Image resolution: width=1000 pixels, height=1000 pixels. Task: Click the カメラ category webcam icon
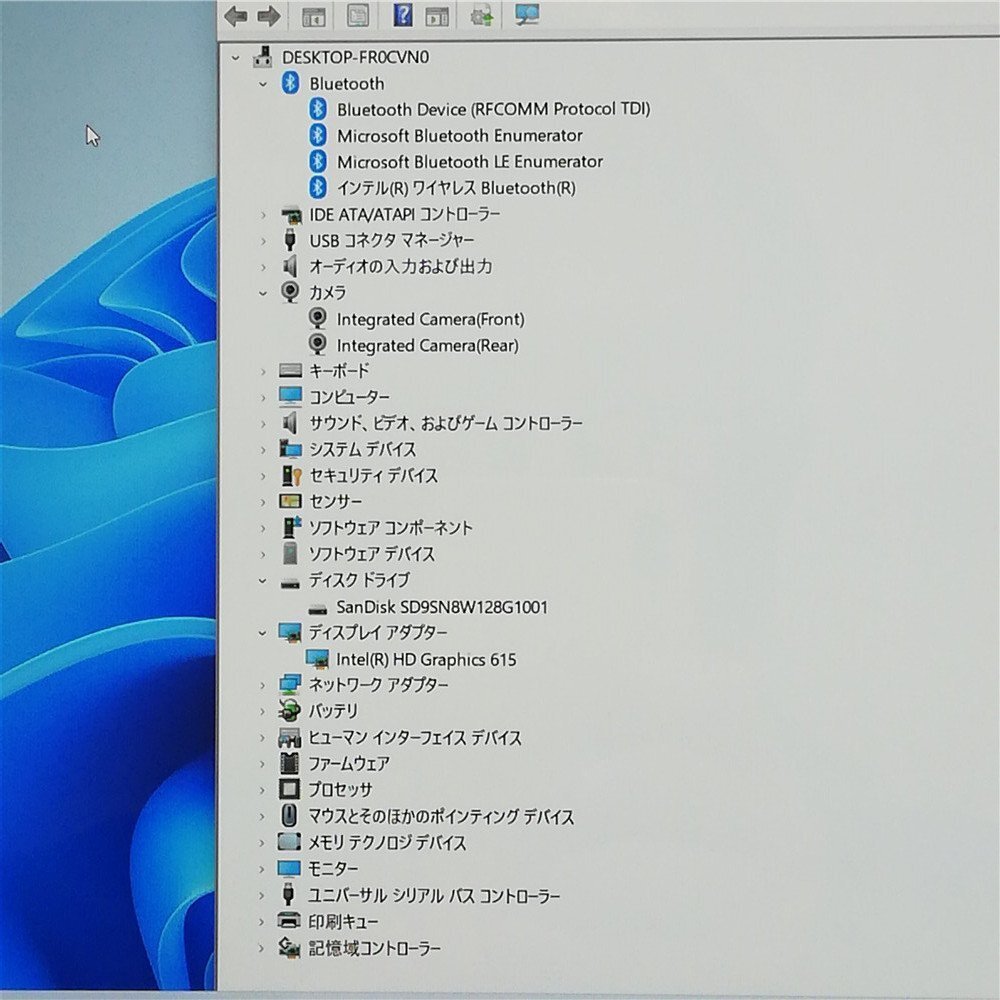pos(290,292)
